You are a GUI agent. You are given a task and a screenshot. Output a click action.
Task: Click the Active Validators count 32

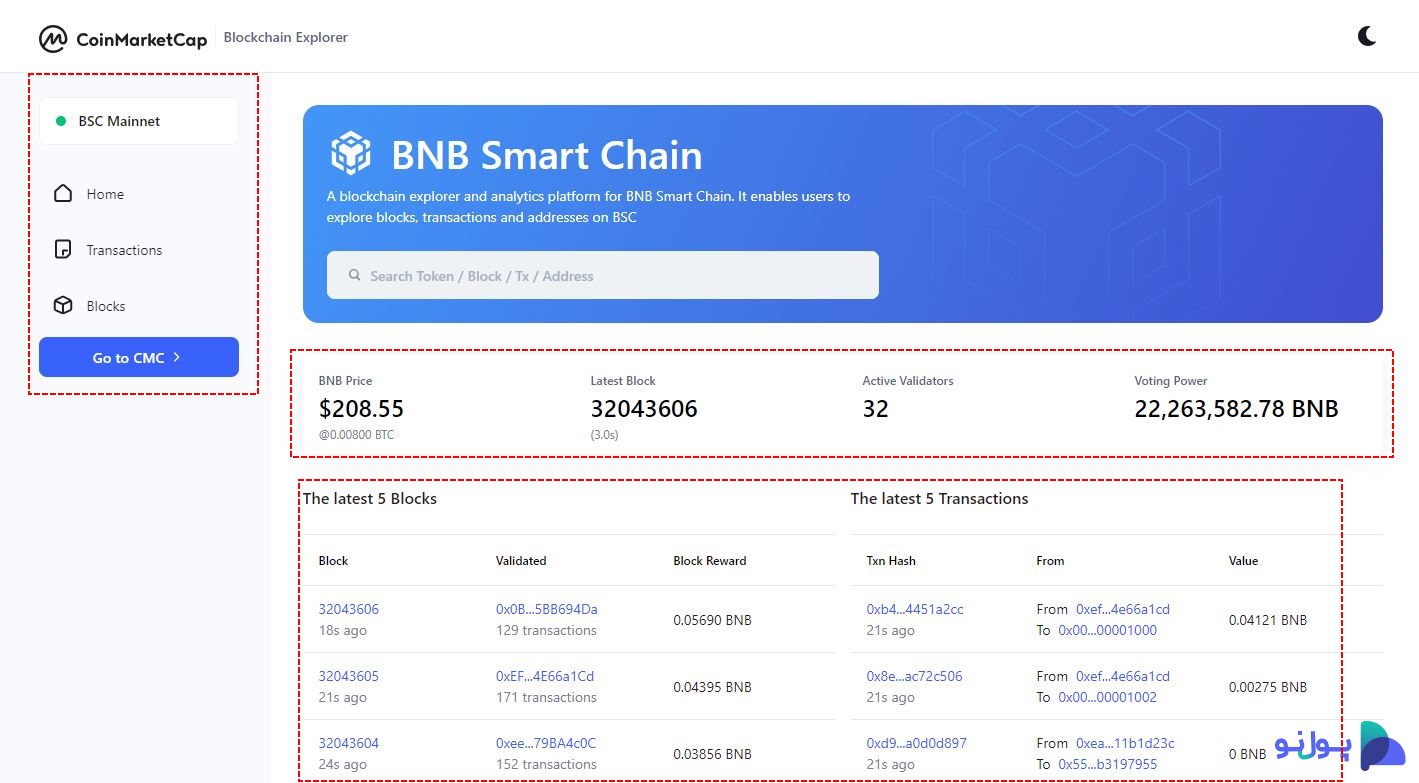(875, 408)
